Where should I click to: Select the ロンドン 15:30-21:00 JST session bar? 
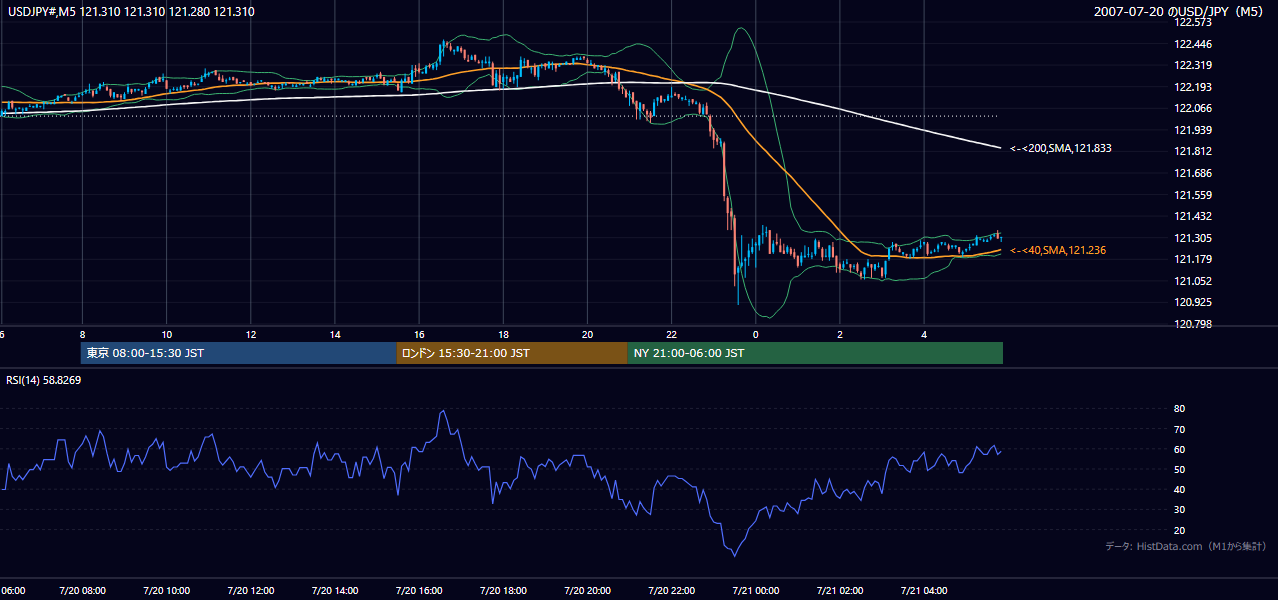512,353
